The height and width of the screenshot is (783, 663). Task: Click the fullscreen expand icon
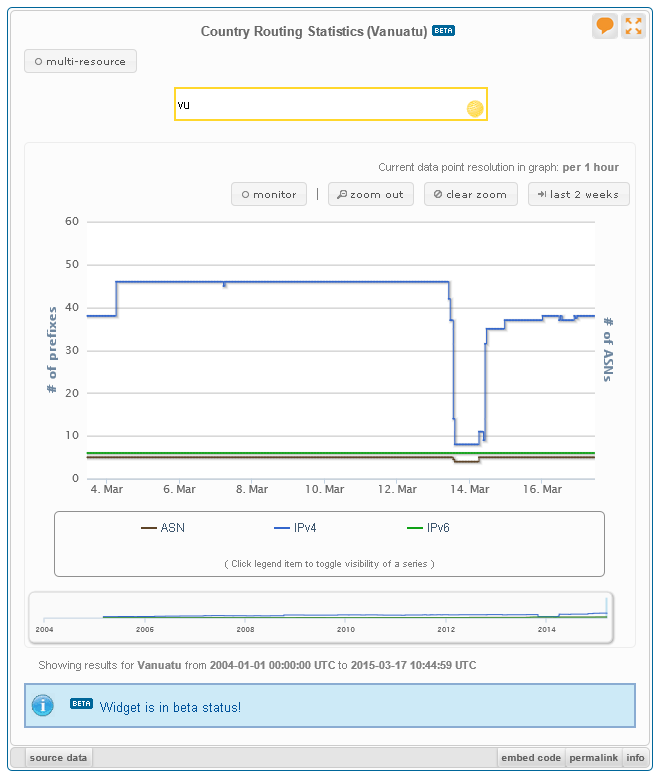coord(633,27)
